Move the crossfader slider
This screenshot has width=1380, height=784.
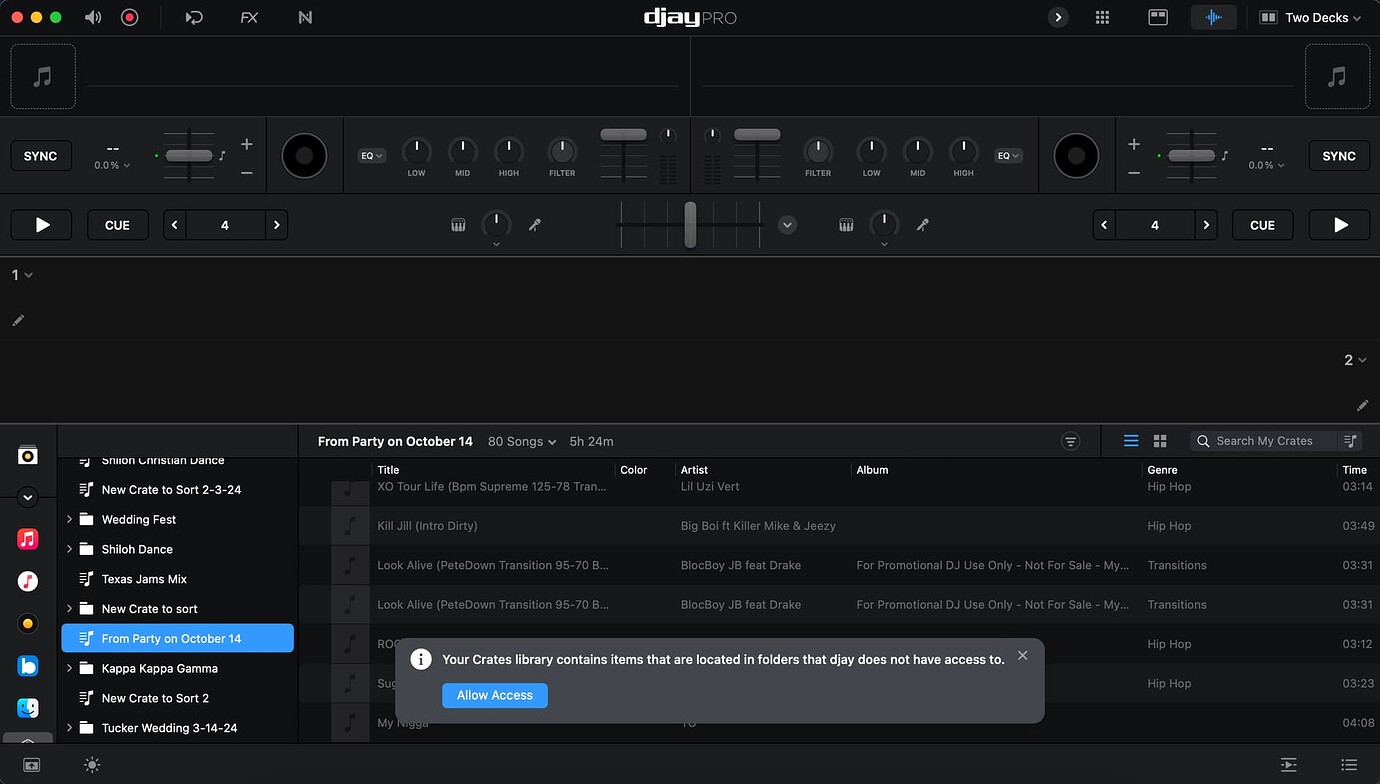coord(690,224)
